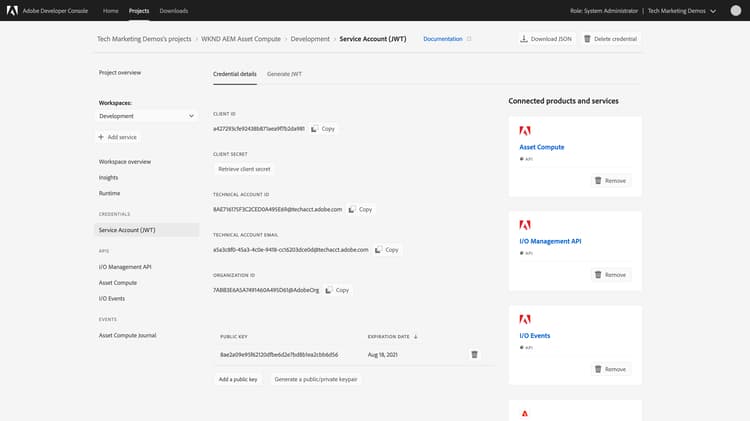750x421 pixels.
Task: Delete the public key expiring Aug 18, 2021
Action: coord(474,355)
